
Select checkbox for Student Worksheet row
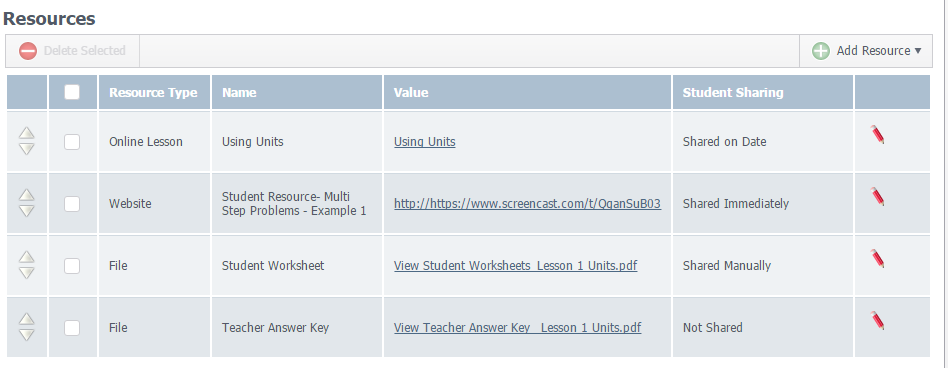coord(72,266)
